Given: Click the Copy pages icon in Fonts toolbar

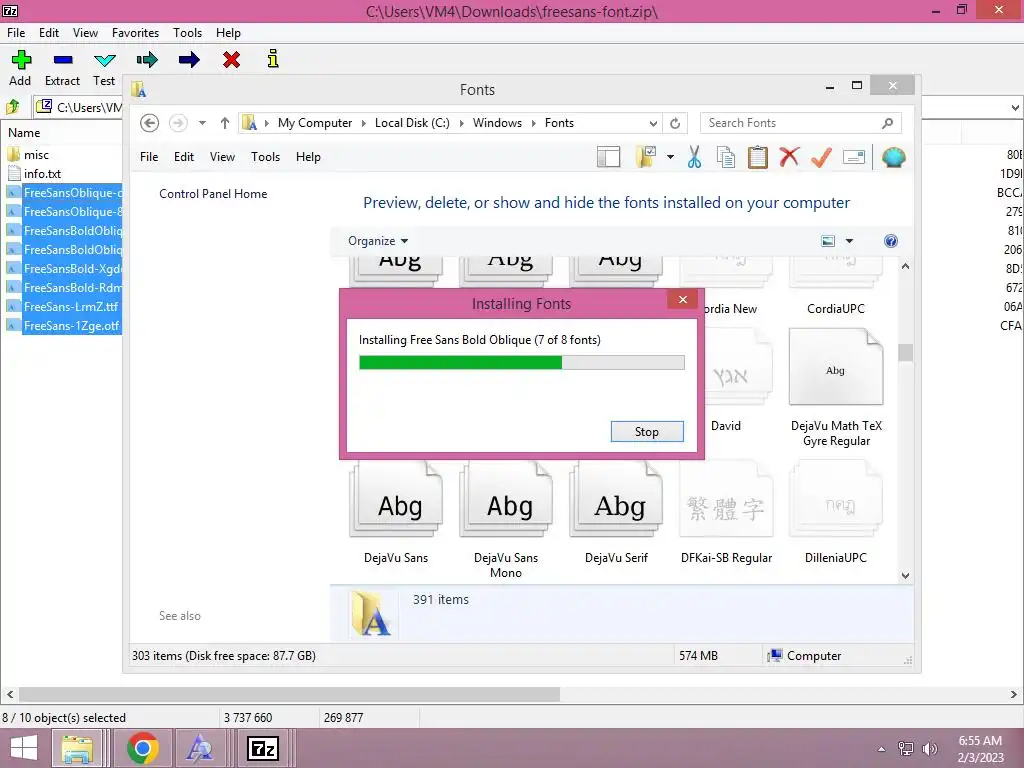Looking at the screenshot, I should [726, 157].
